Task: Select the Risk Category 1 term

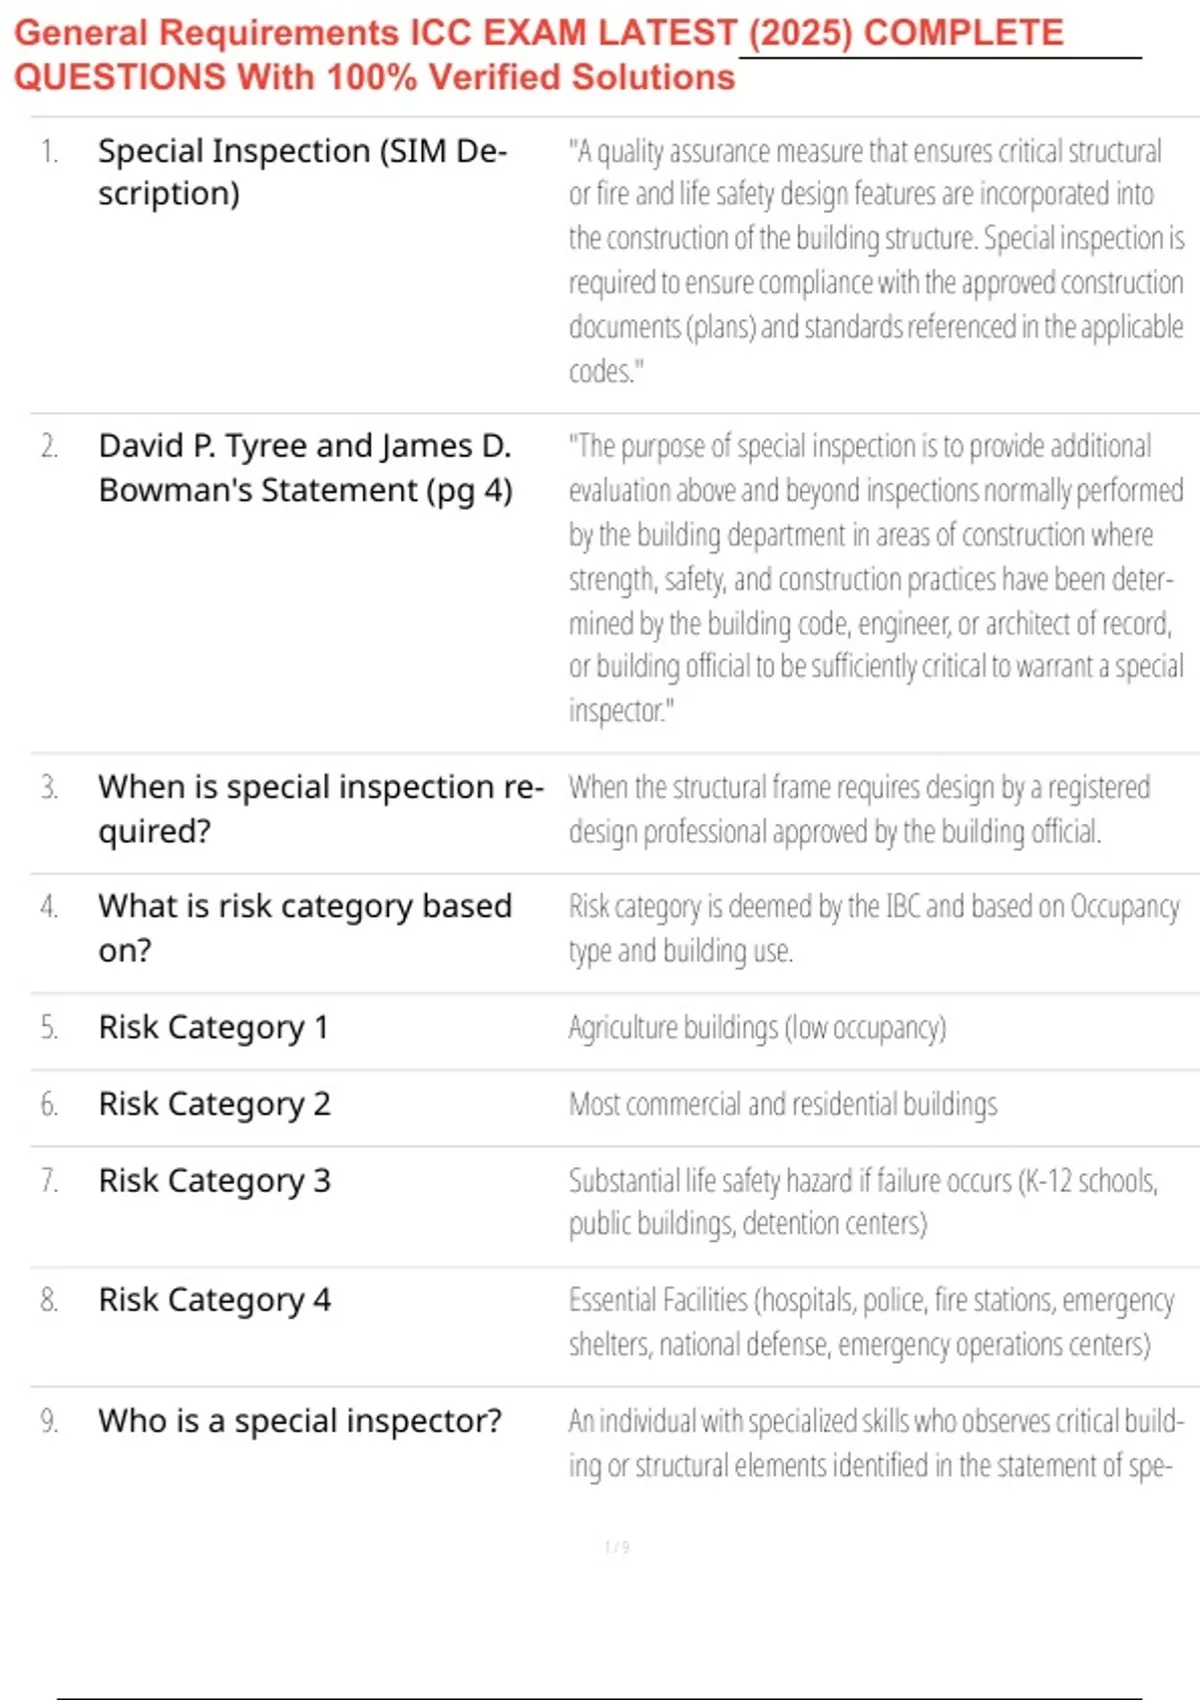Action: pyautogui.click(x=213, y=1027)
